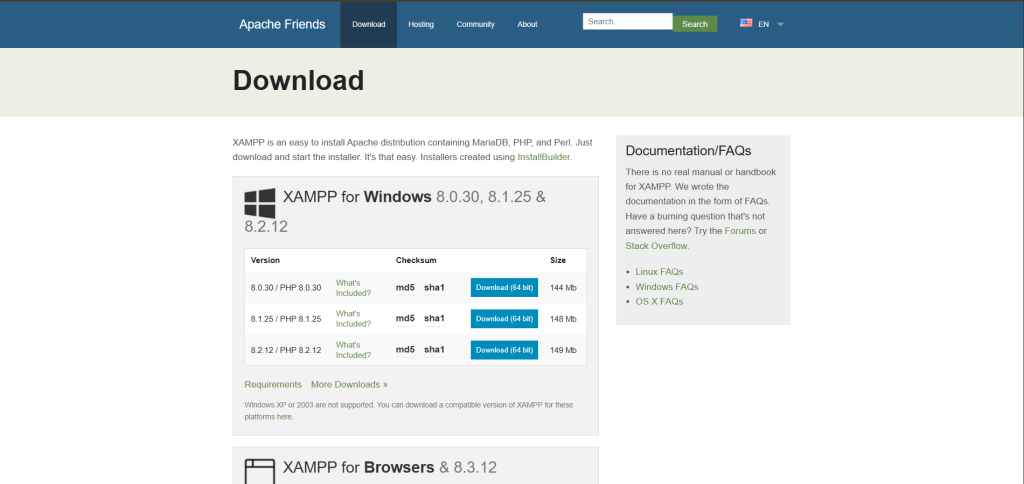Open What's Included for 8.0.30
The image size is (1024, 484).
click(x=353, y=288)
